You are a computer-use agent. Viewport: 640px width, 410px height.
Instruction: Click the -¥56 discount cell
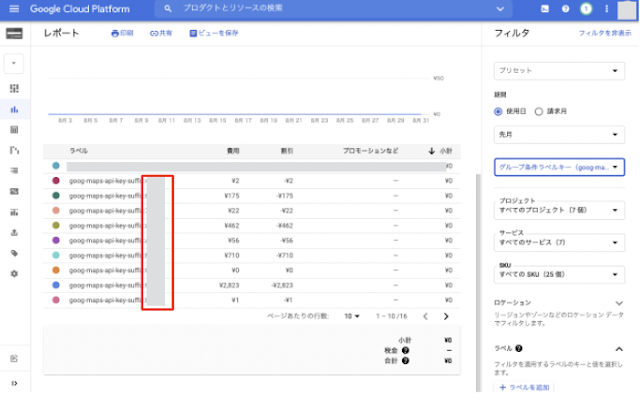pyautogui.click(x=287, y=241)
